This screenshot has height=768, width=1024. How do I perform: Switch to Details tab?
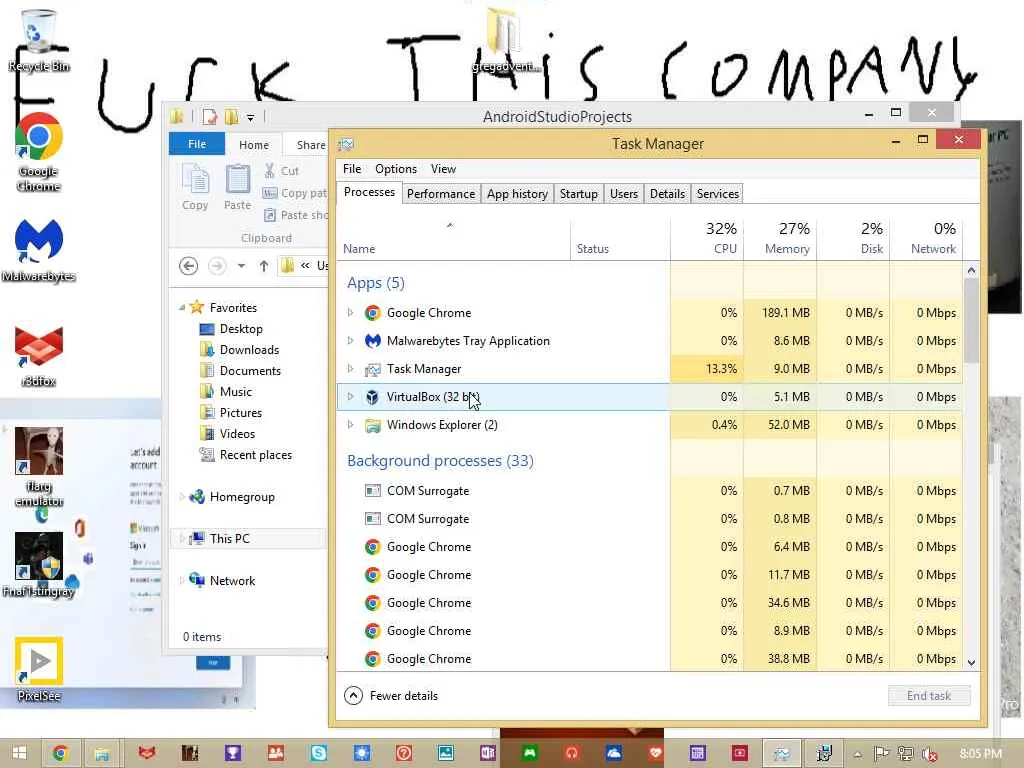667,194
